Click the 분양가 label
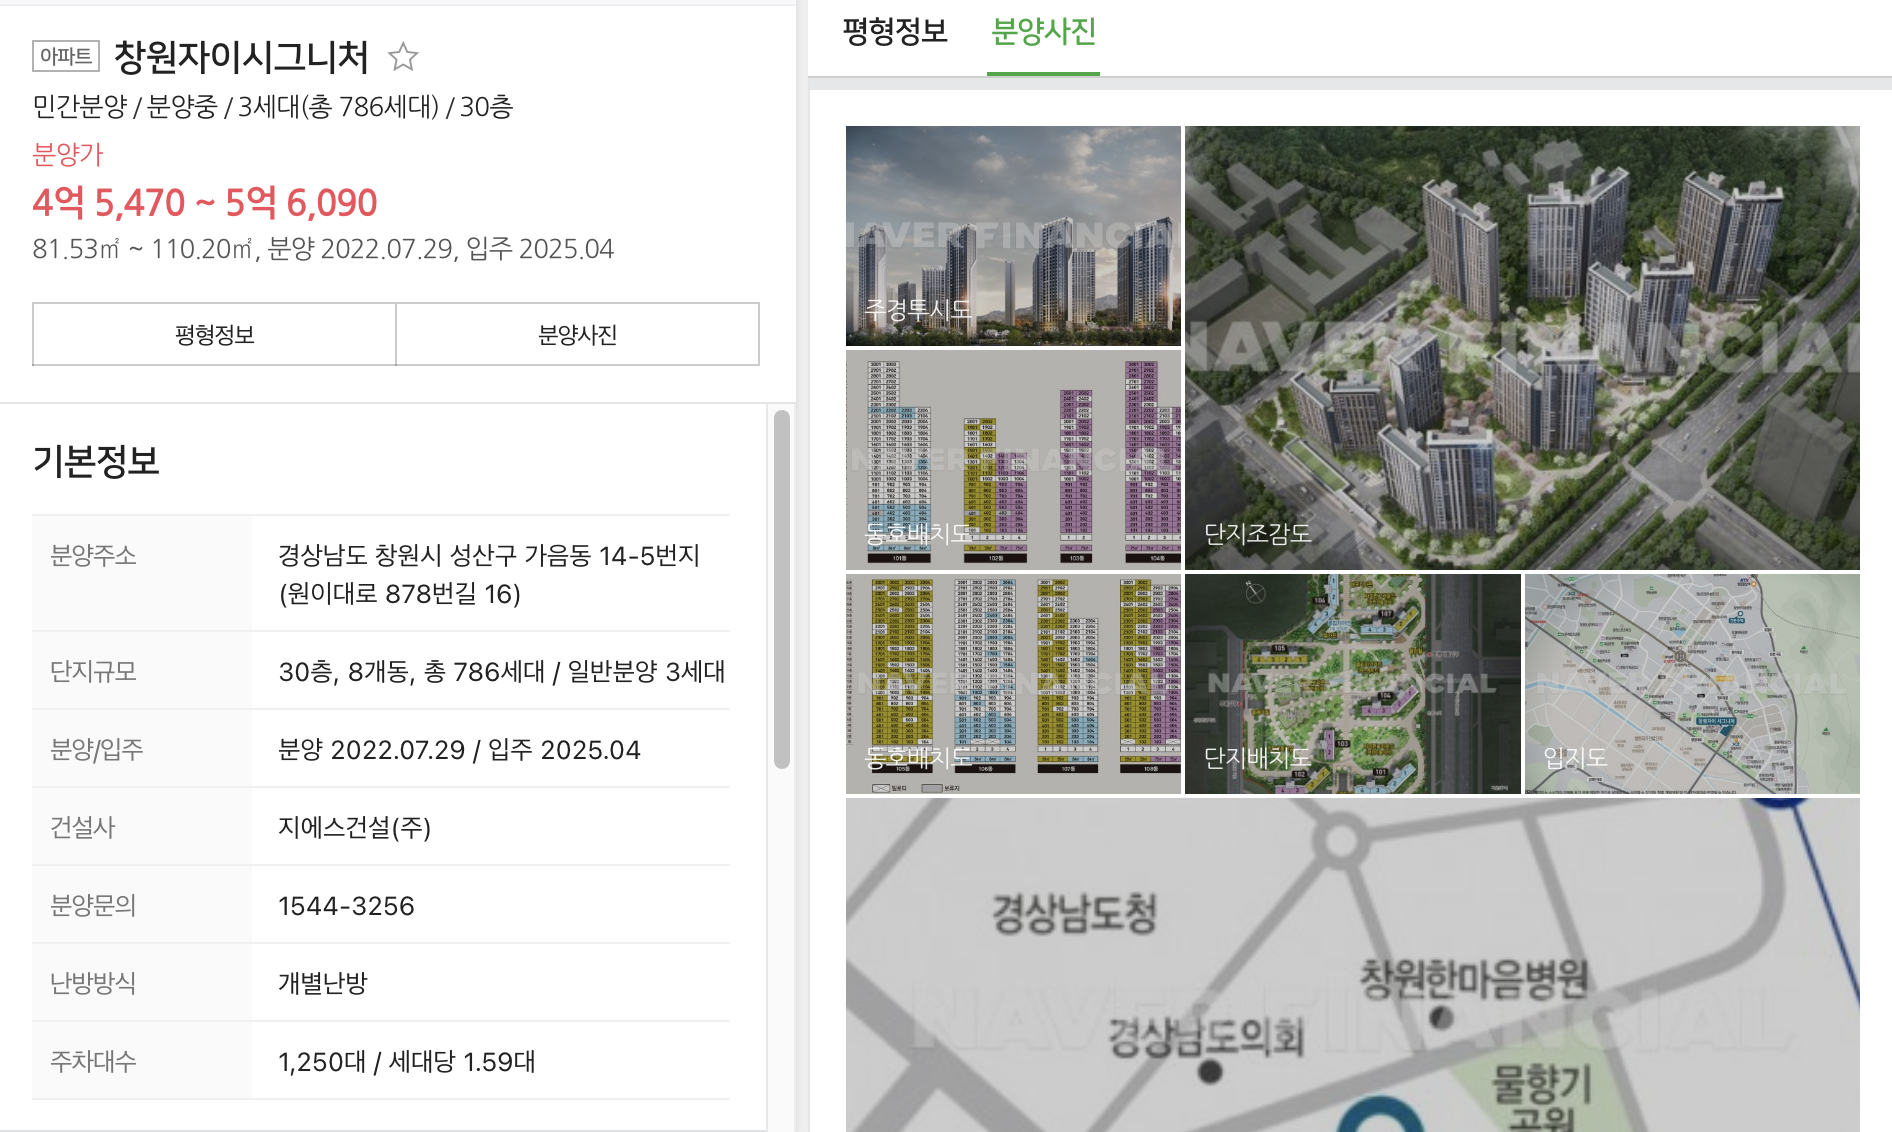Image resolution: width=1892 pixels, height=1132 pixels. point(68,154)
